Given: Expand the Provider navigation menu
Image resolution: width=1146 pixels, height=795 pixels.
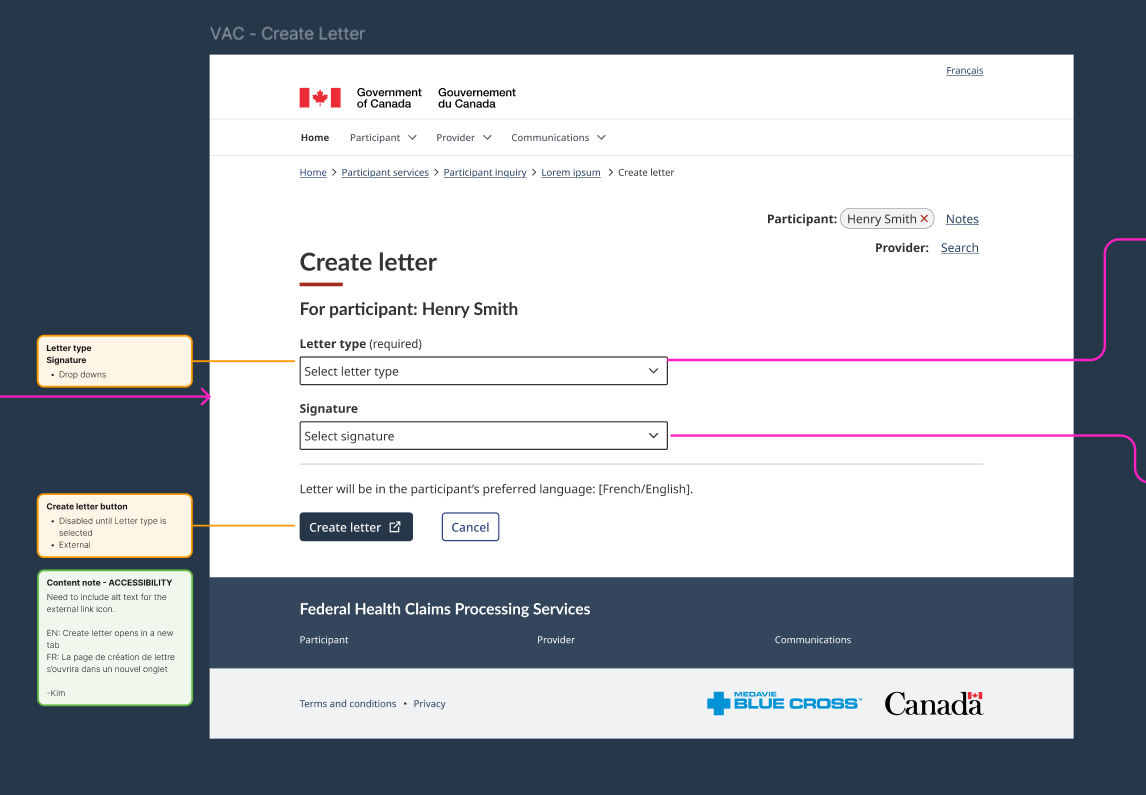Looking at the screenshot, I should (x=463, y=137).
